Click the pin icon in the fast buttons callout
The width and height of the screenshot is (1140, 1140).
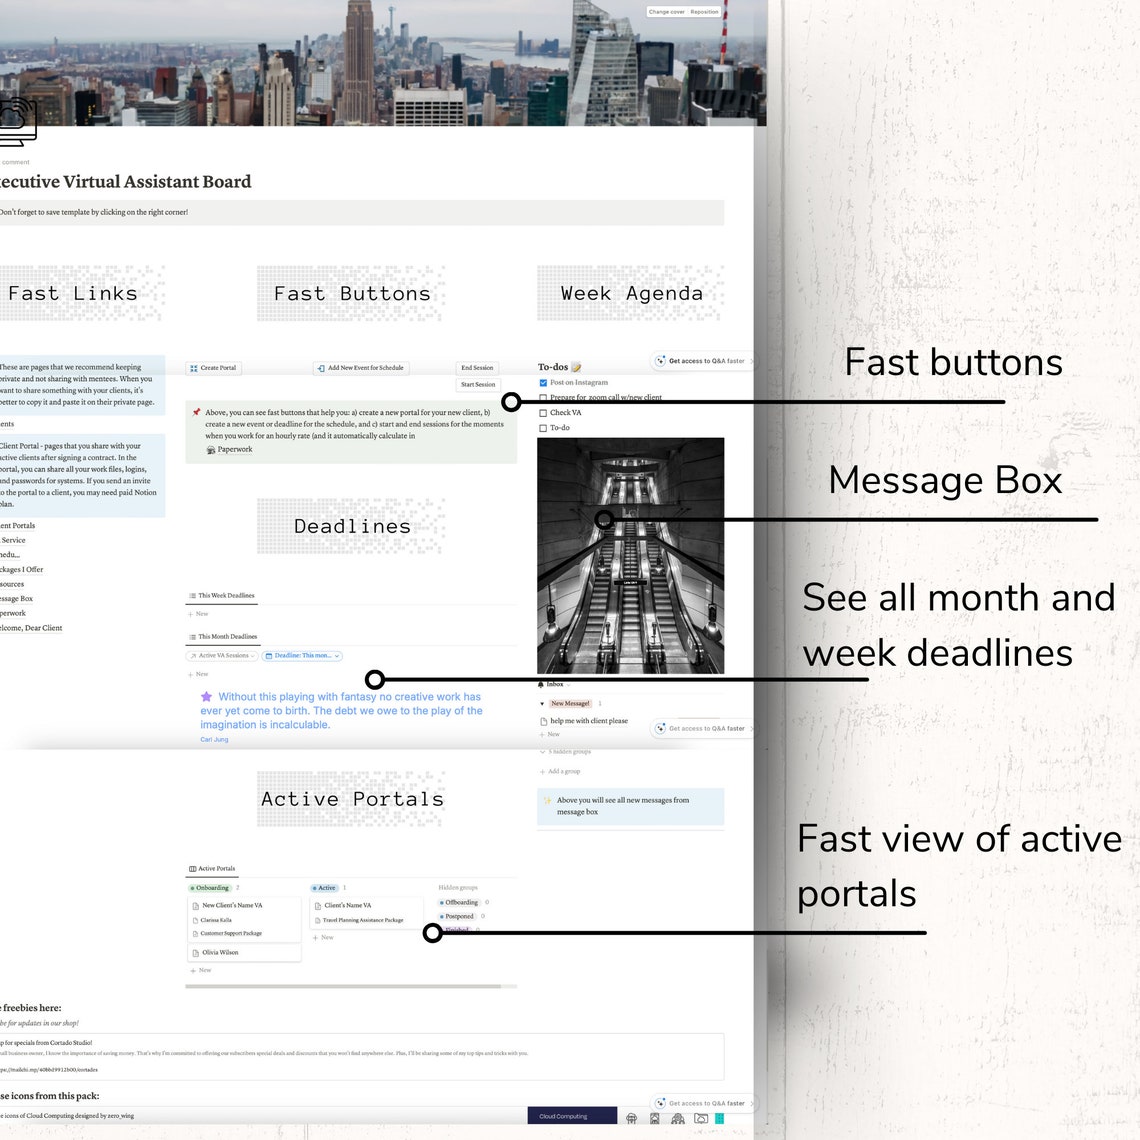[196, 412]
